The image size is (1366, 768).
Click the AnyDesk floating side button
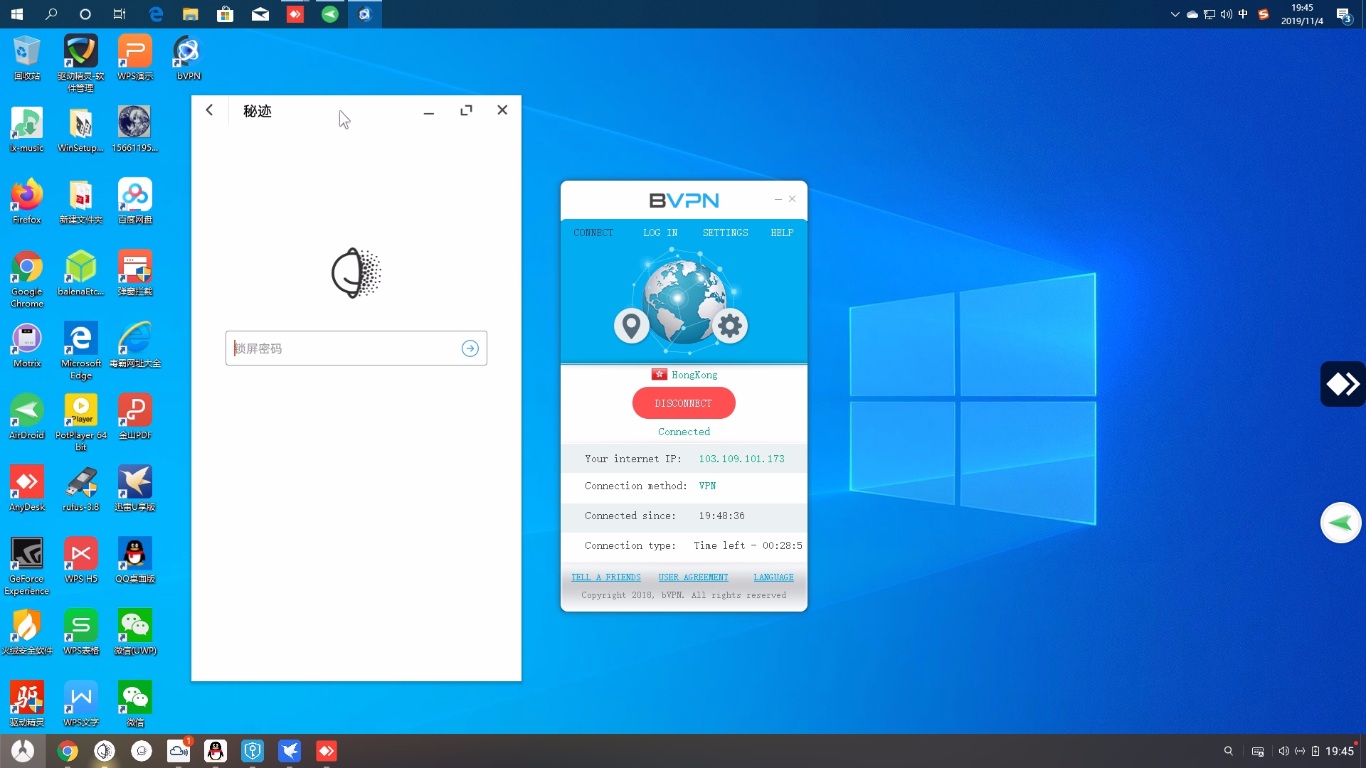pos(1343,384)
